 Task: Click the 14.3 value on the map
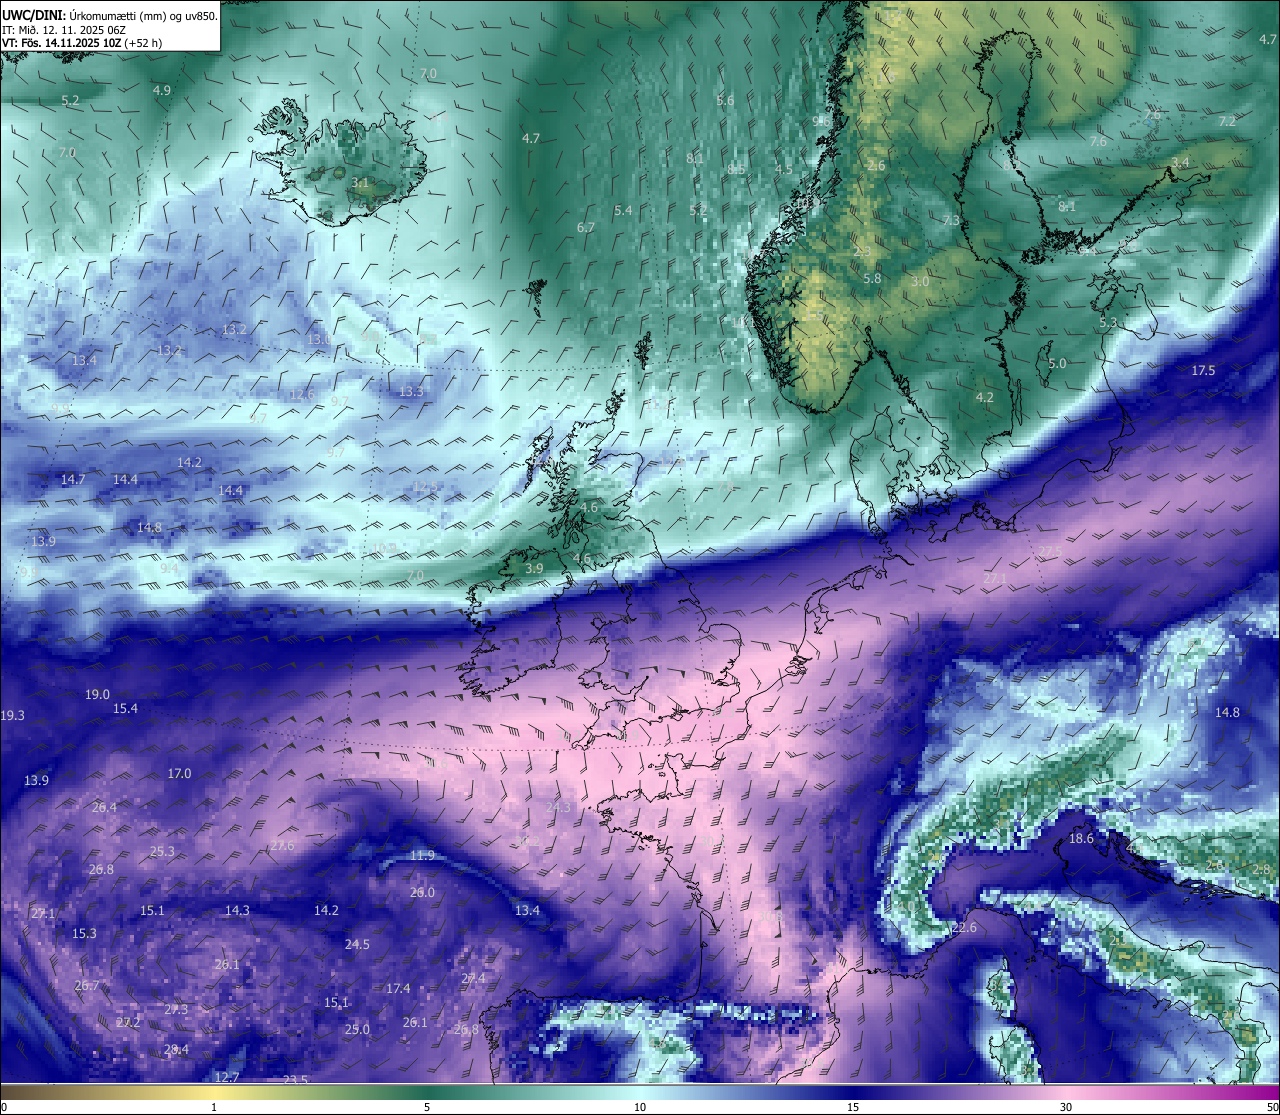tap(237, 910)
